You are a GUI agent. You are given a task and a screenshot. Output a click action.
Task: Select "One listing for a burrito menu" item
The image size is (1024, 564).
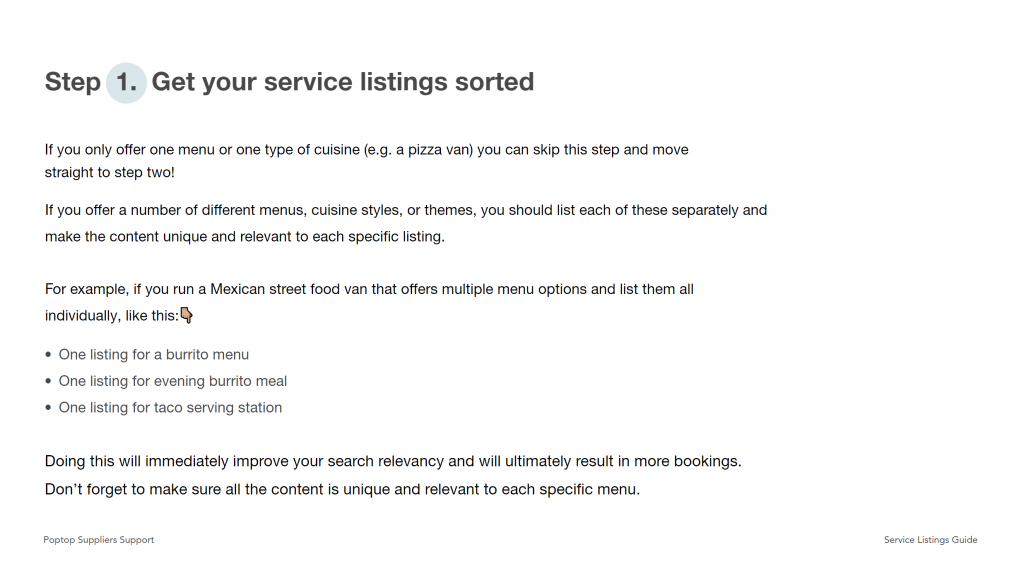(x=153, y=355)
